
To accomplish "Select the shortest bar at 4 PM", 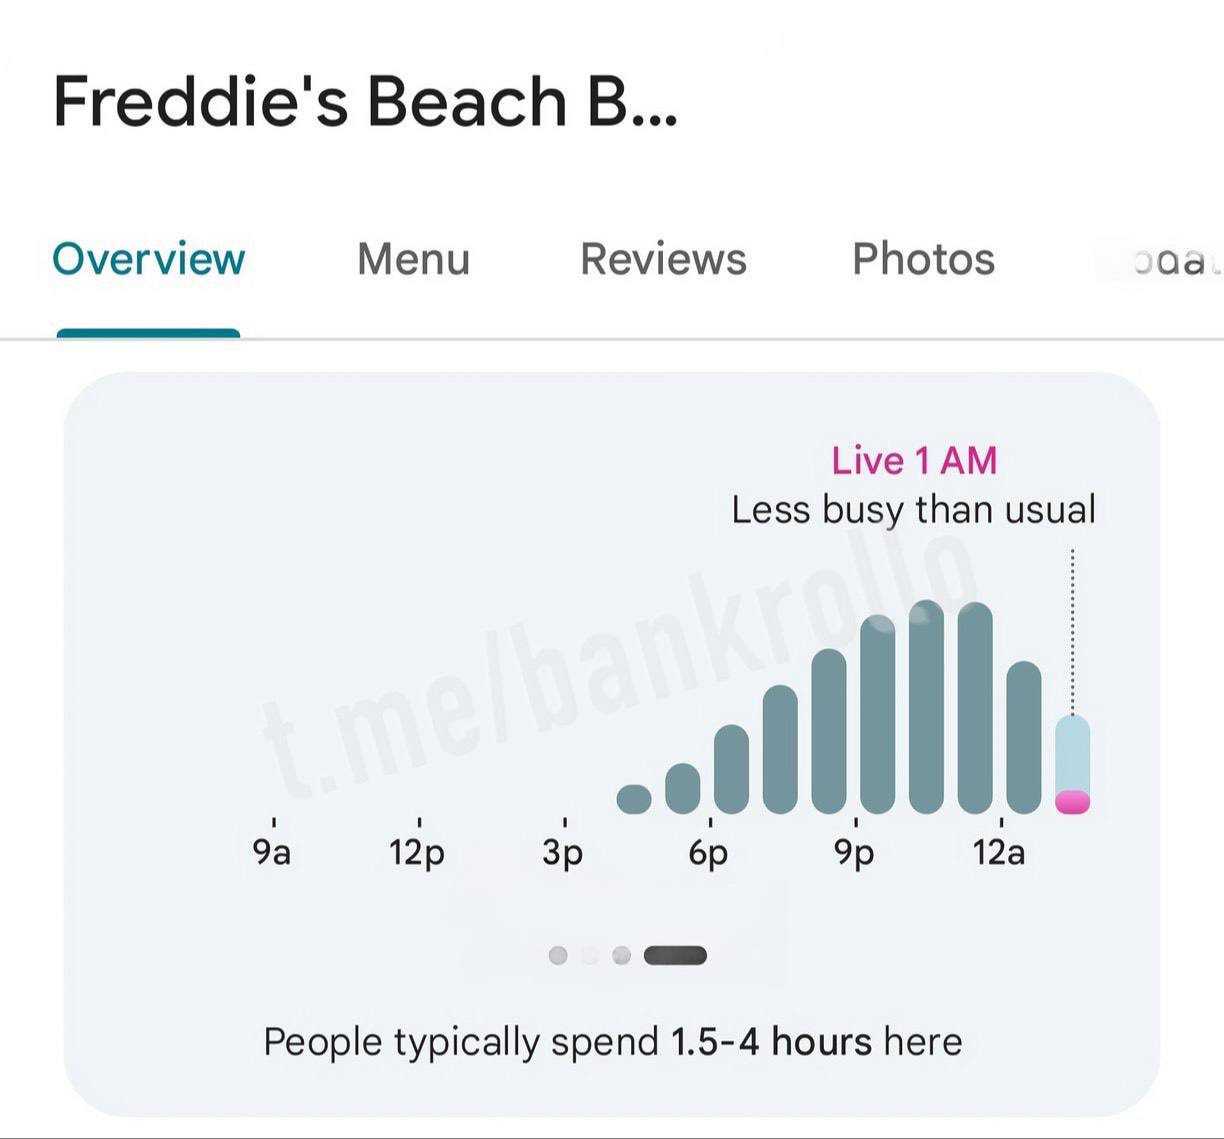I will click(x=634, y=799).
